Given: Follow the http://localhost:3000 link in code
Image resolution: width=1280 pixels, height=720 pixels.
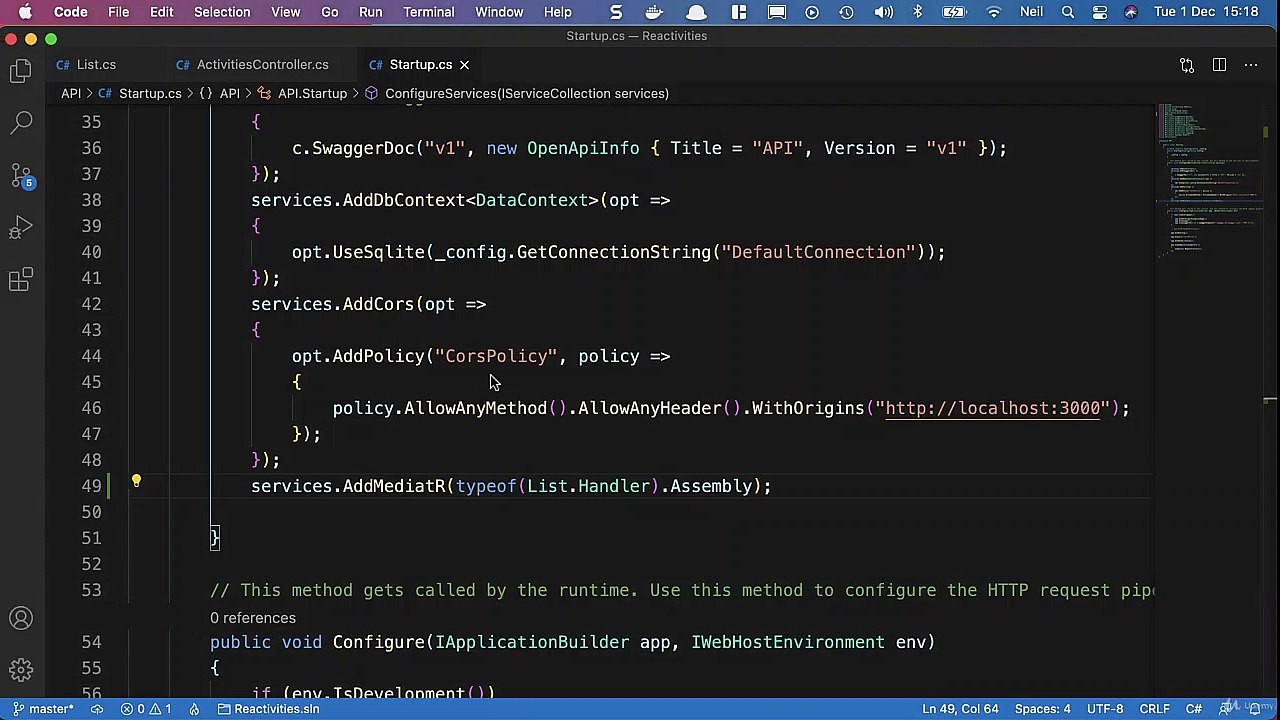Looking at the screenshot, I should click(993, 408).
